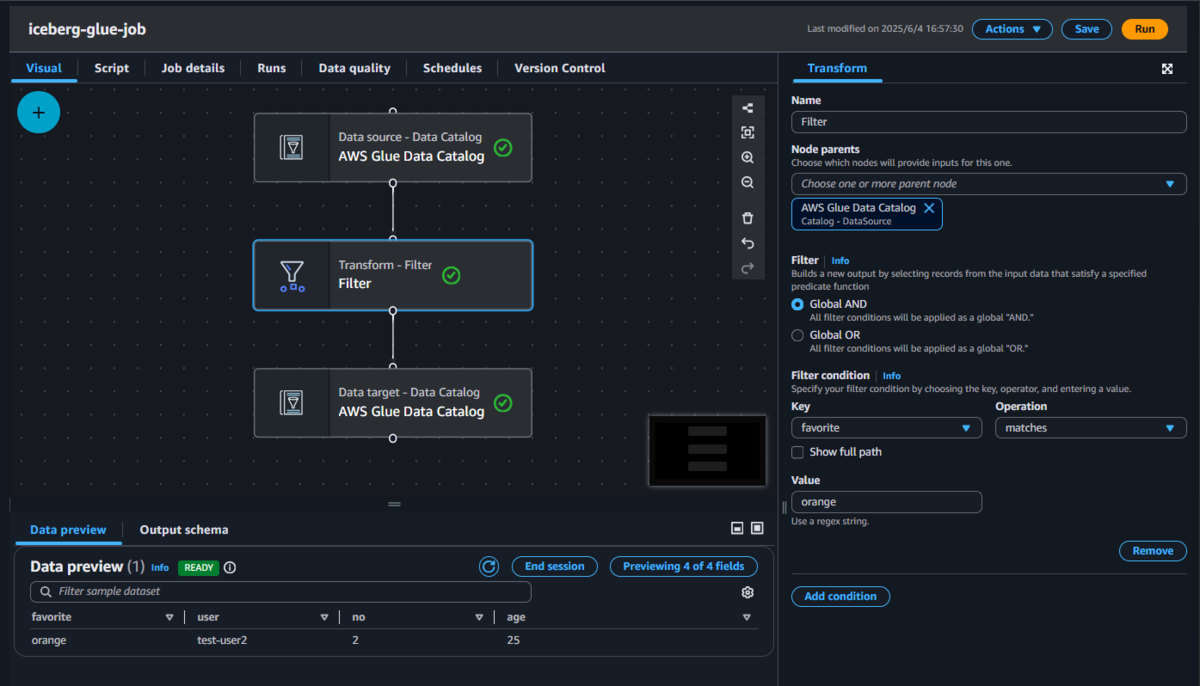This screenshot has height=686, width=1200.
Task: Click the Add condition button
Action: click(x=840, y=596)
